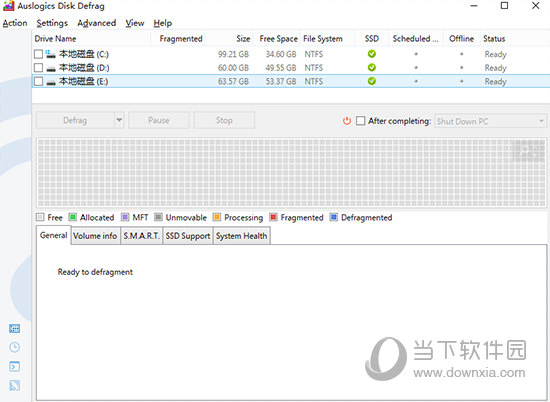This screenshot has height=402, width=550.
Task: Click the E: drive disk icon
Action: click(x=51, y=82)
